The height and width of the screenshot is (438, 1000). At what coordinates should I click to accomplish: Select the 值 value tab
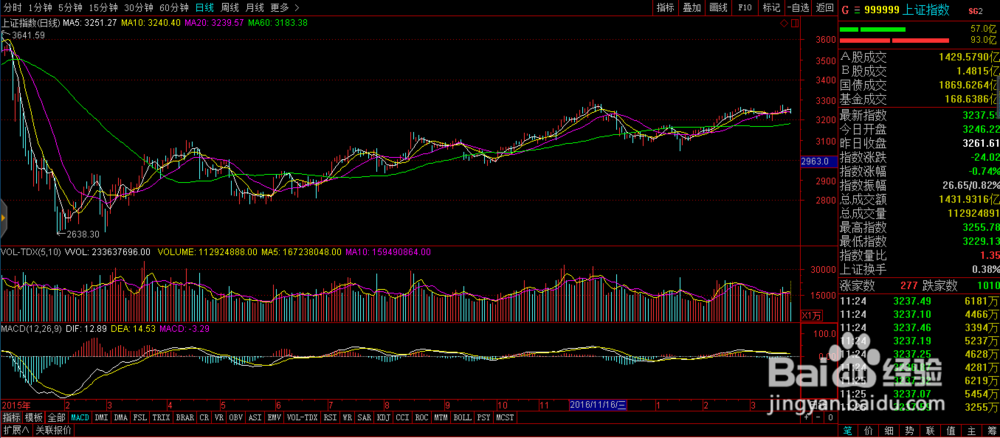click(950, 430)
